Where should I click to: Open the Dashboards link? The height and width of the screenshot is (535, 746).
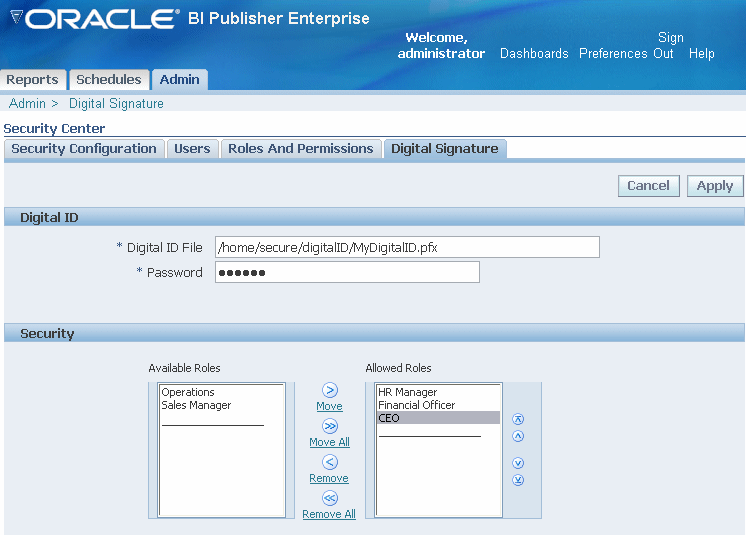[x=534, y=53]
